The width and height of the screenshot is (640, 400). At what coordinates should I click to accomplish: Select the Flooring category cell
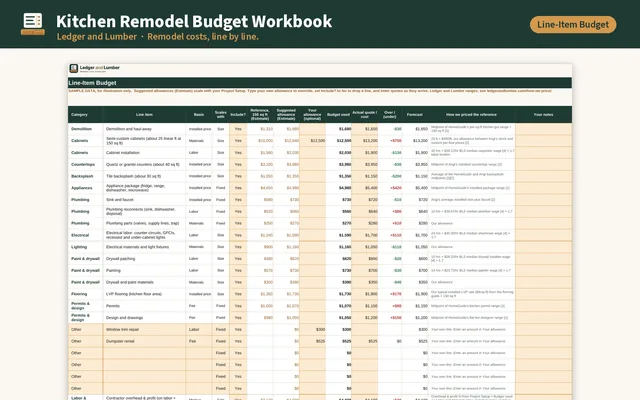(85, 294)
